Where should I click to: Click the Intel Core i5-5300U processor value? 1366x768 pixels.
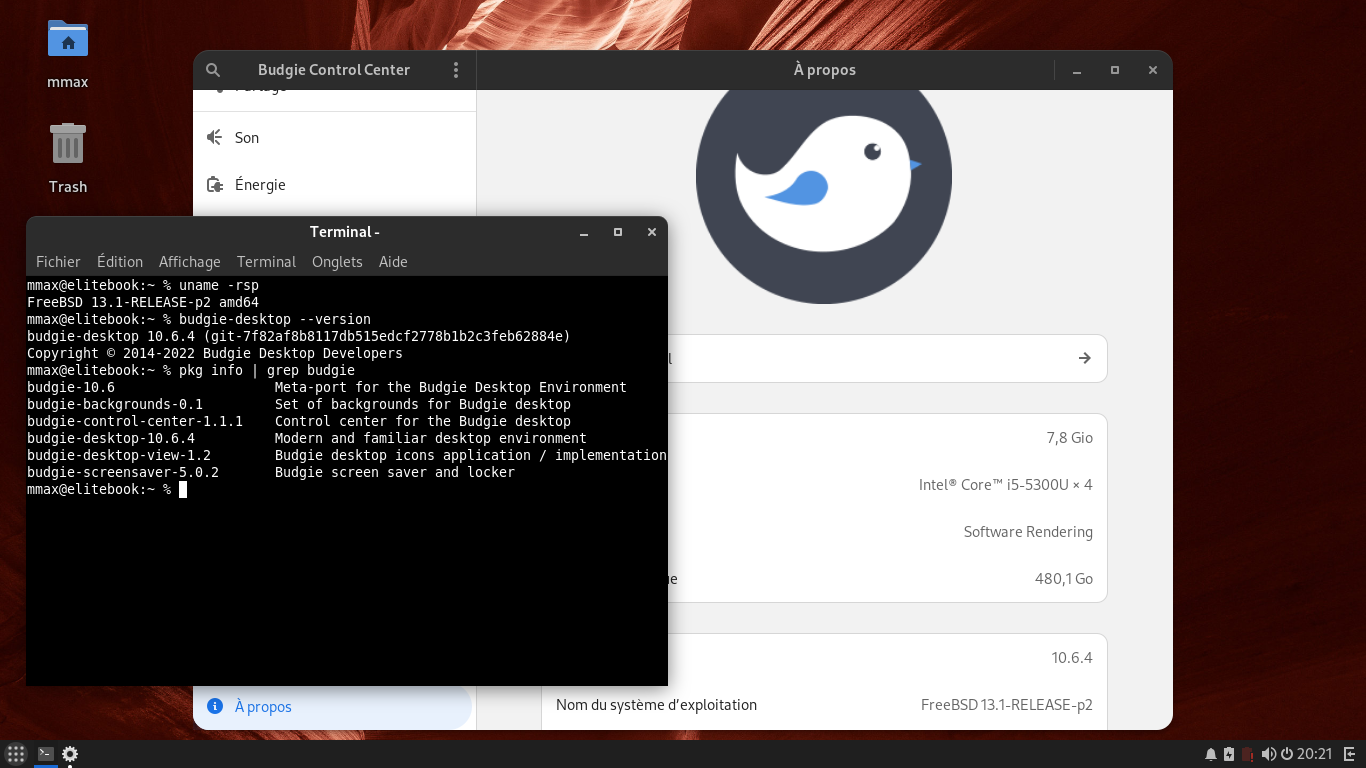coord(1005,485)
